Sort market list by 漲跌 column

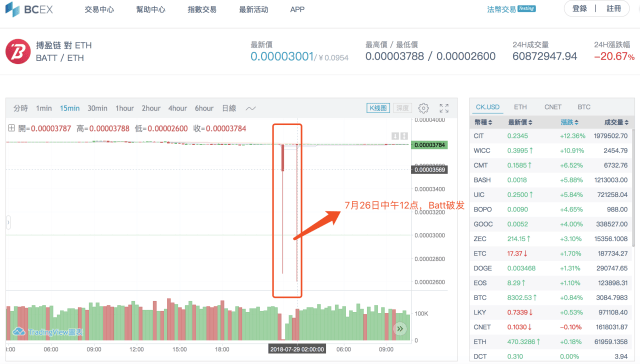click(x=569, y=122)
